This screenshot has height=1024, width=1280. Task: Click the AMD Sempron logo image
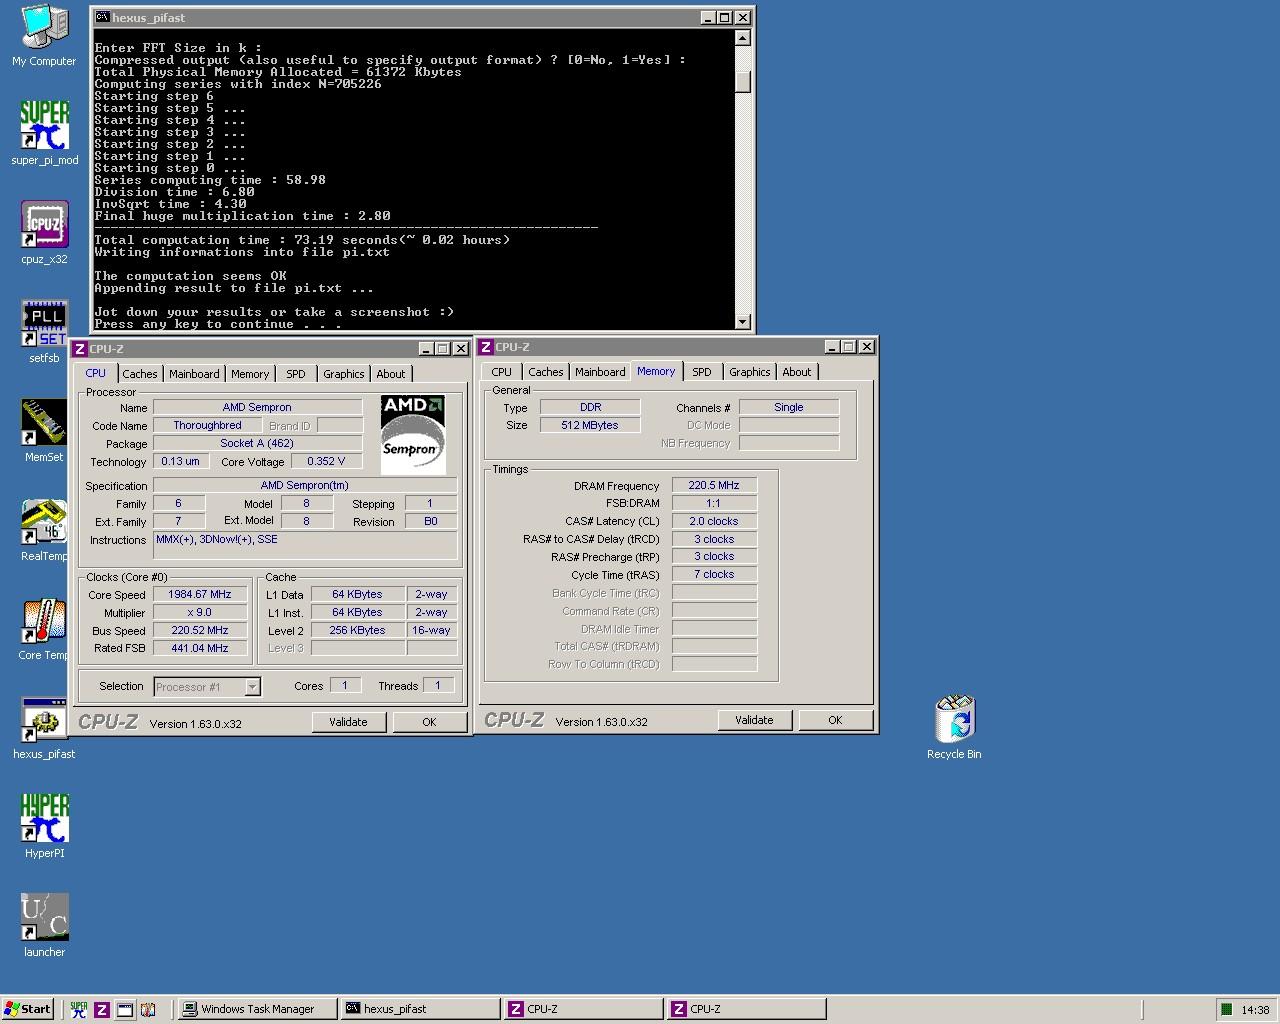pyautogui.click(x=413, y=434)
